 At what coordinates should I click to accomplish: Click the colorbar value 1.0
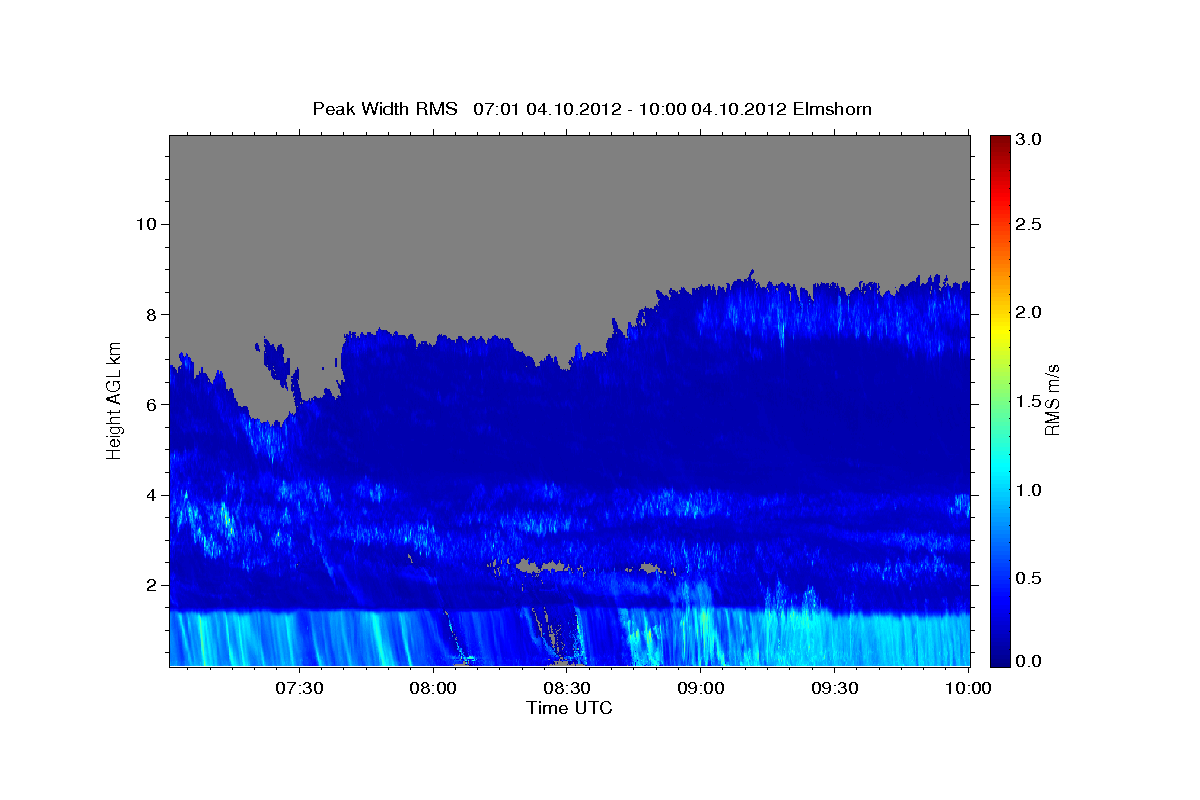[x=1029, y=490]
